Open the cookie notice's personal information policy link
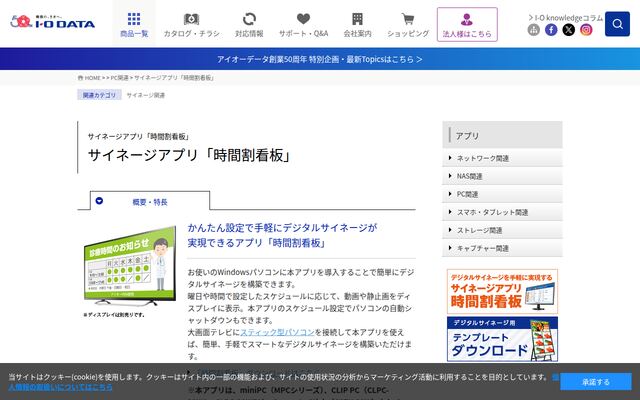 point(60,386)
